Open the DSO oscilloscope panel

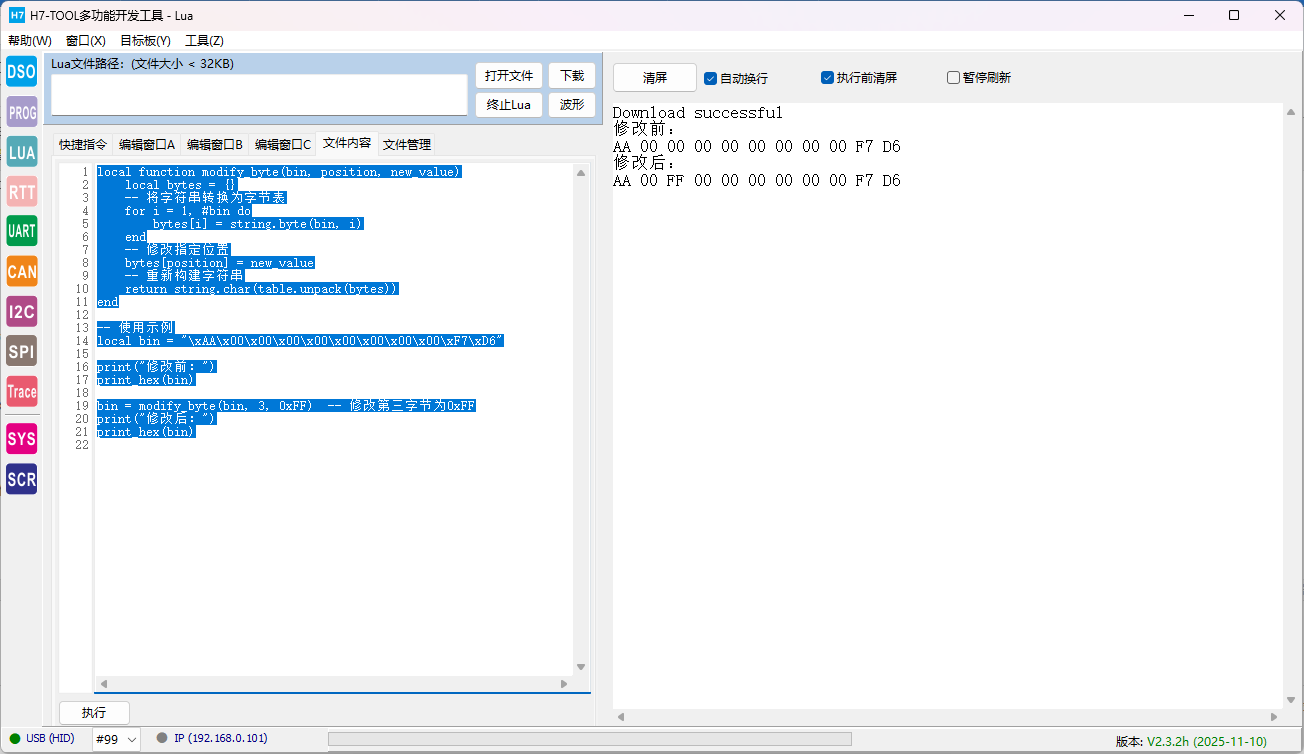22,72
